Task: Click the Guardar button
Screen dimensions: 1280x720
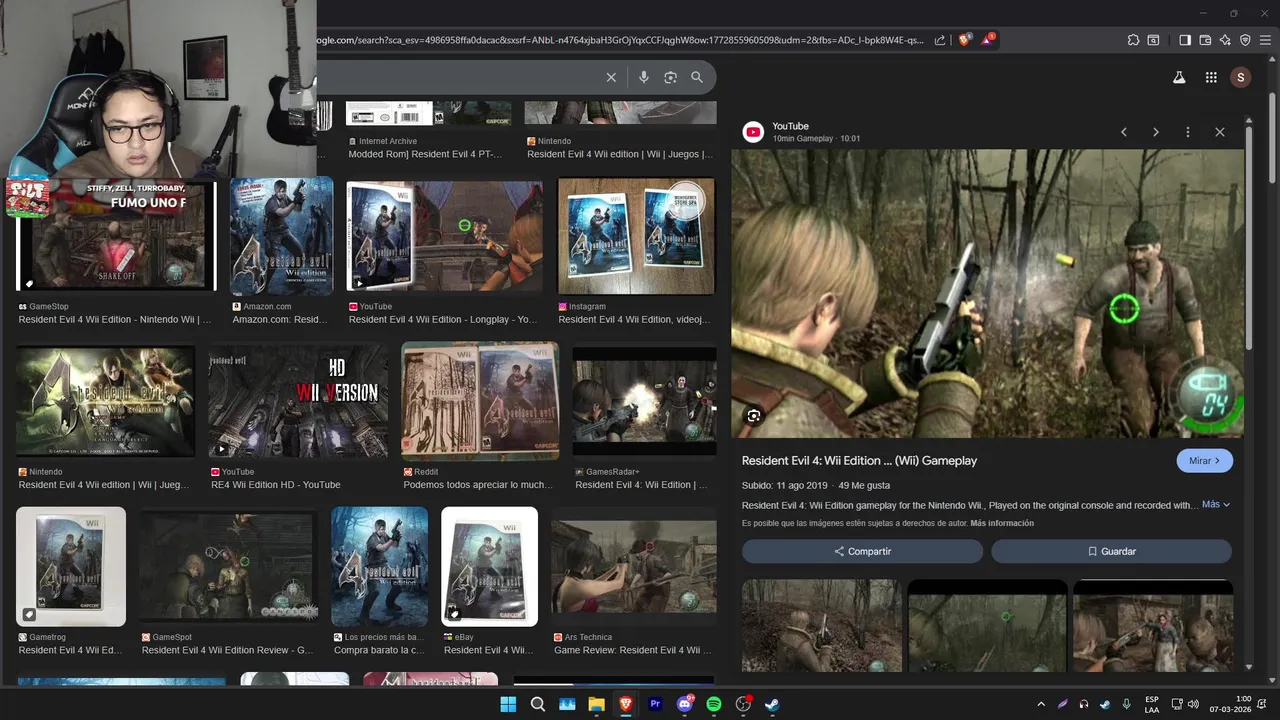Action: pos(1111,551)
